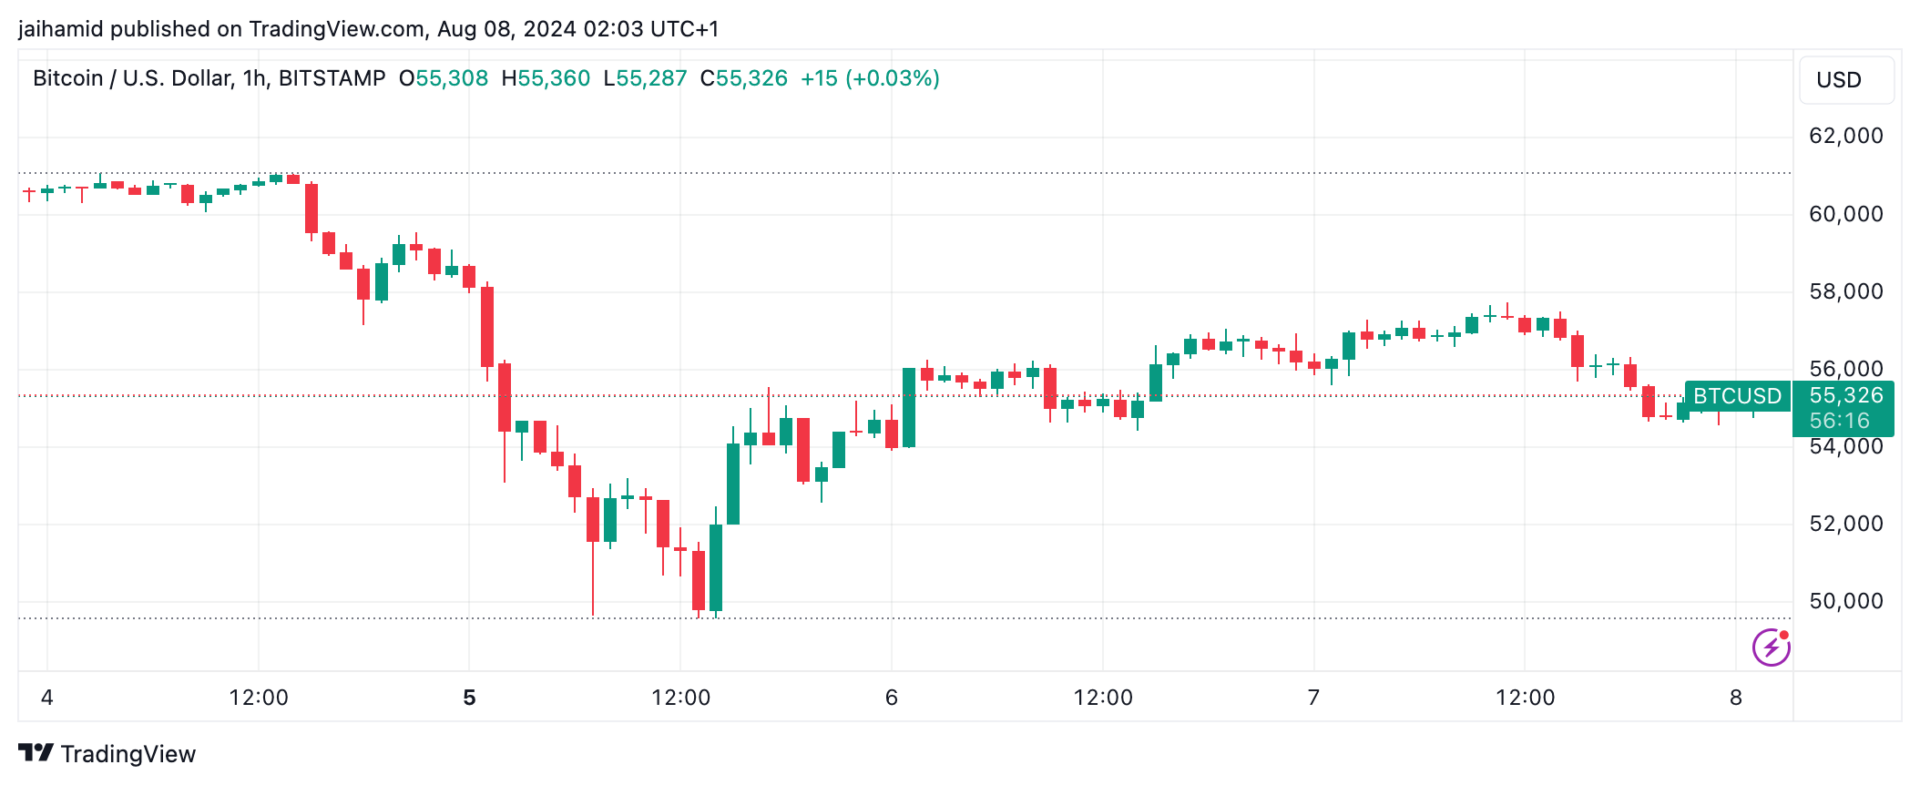Image resolution: width=1920 pixels, height=785 pixels.
Task: Click the Bitcoin / U.S. Dollar chart title
Action: pos(209,78)
